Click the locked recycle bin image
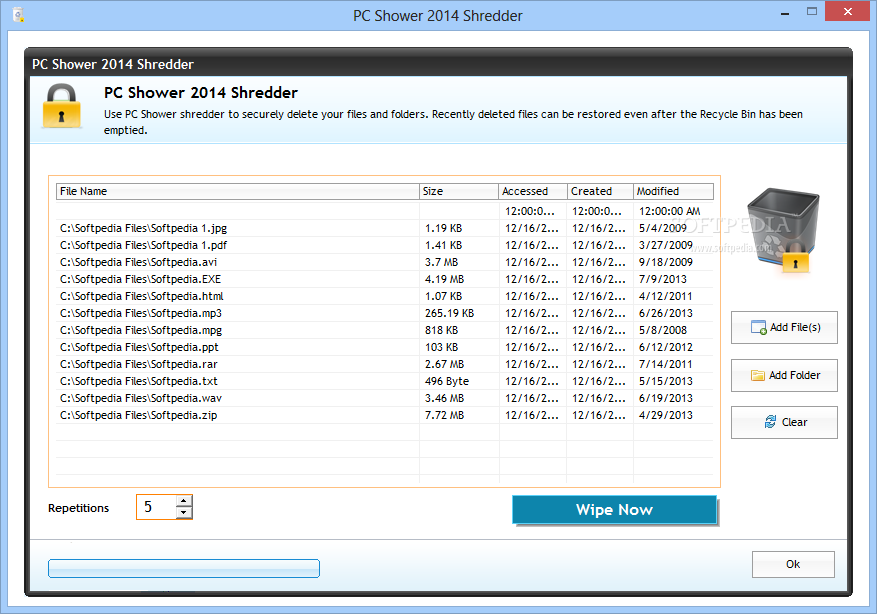This screenshot has height=614, width=877. point(783,230)
